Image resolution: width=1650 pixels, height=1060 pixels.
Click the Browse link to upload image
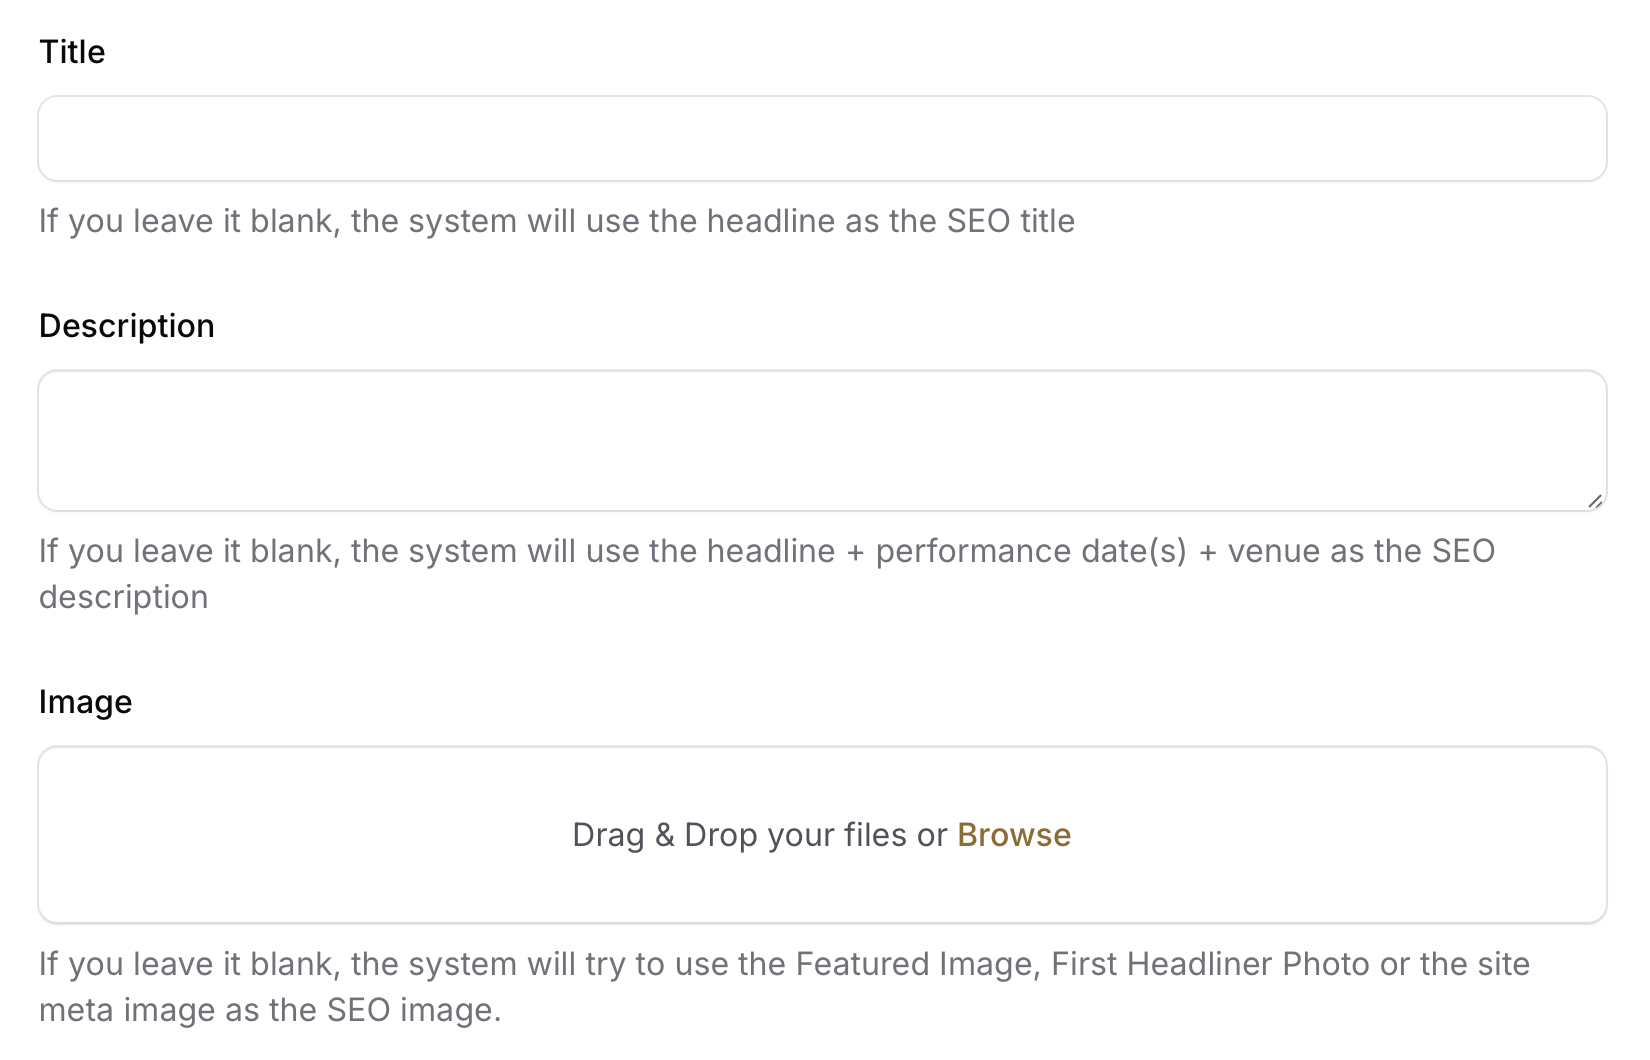[1014, 835]
